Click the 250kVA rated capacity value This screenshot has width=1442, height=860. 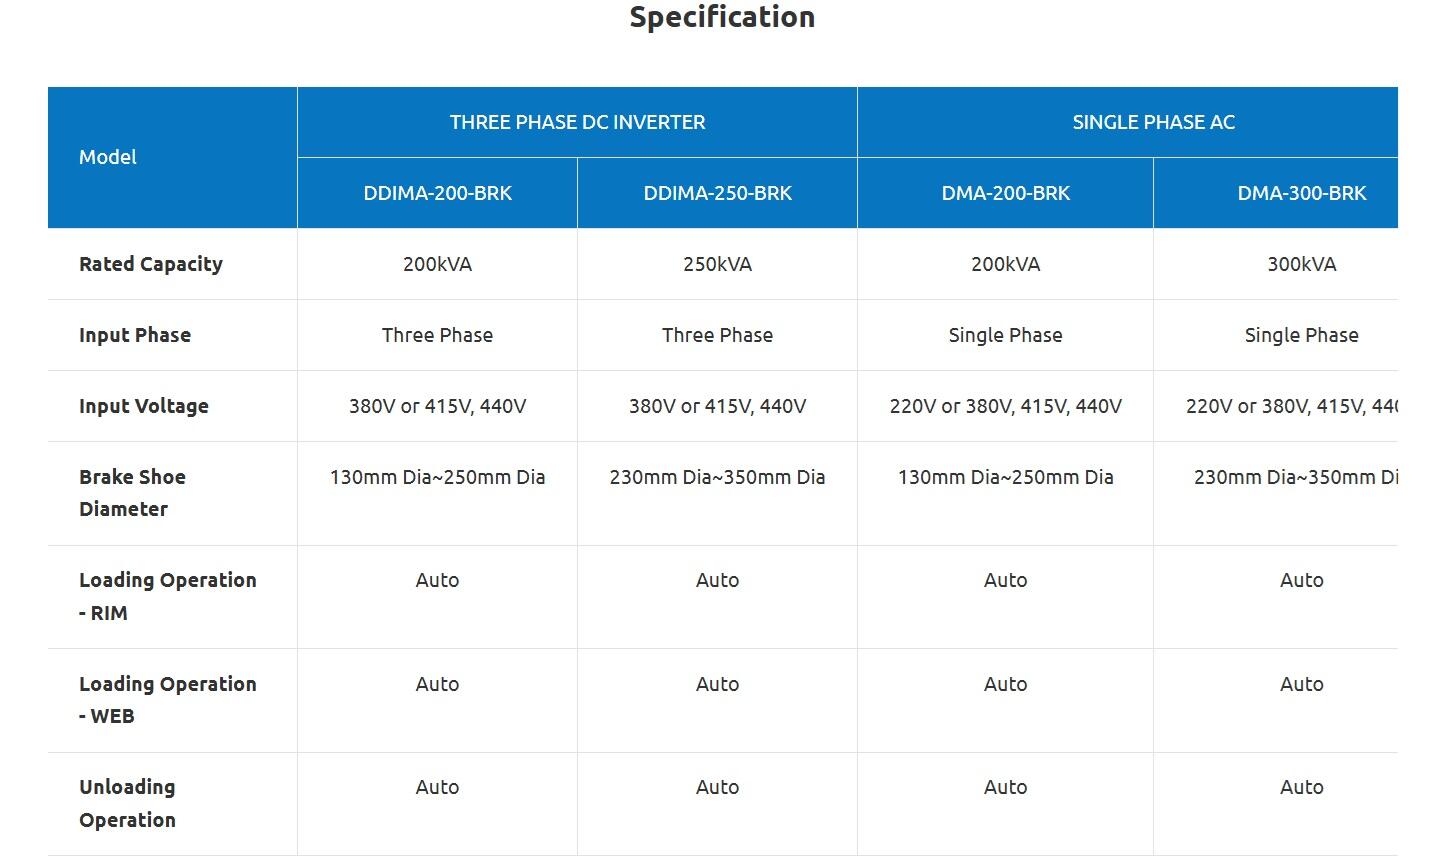[x=717, y=264]
